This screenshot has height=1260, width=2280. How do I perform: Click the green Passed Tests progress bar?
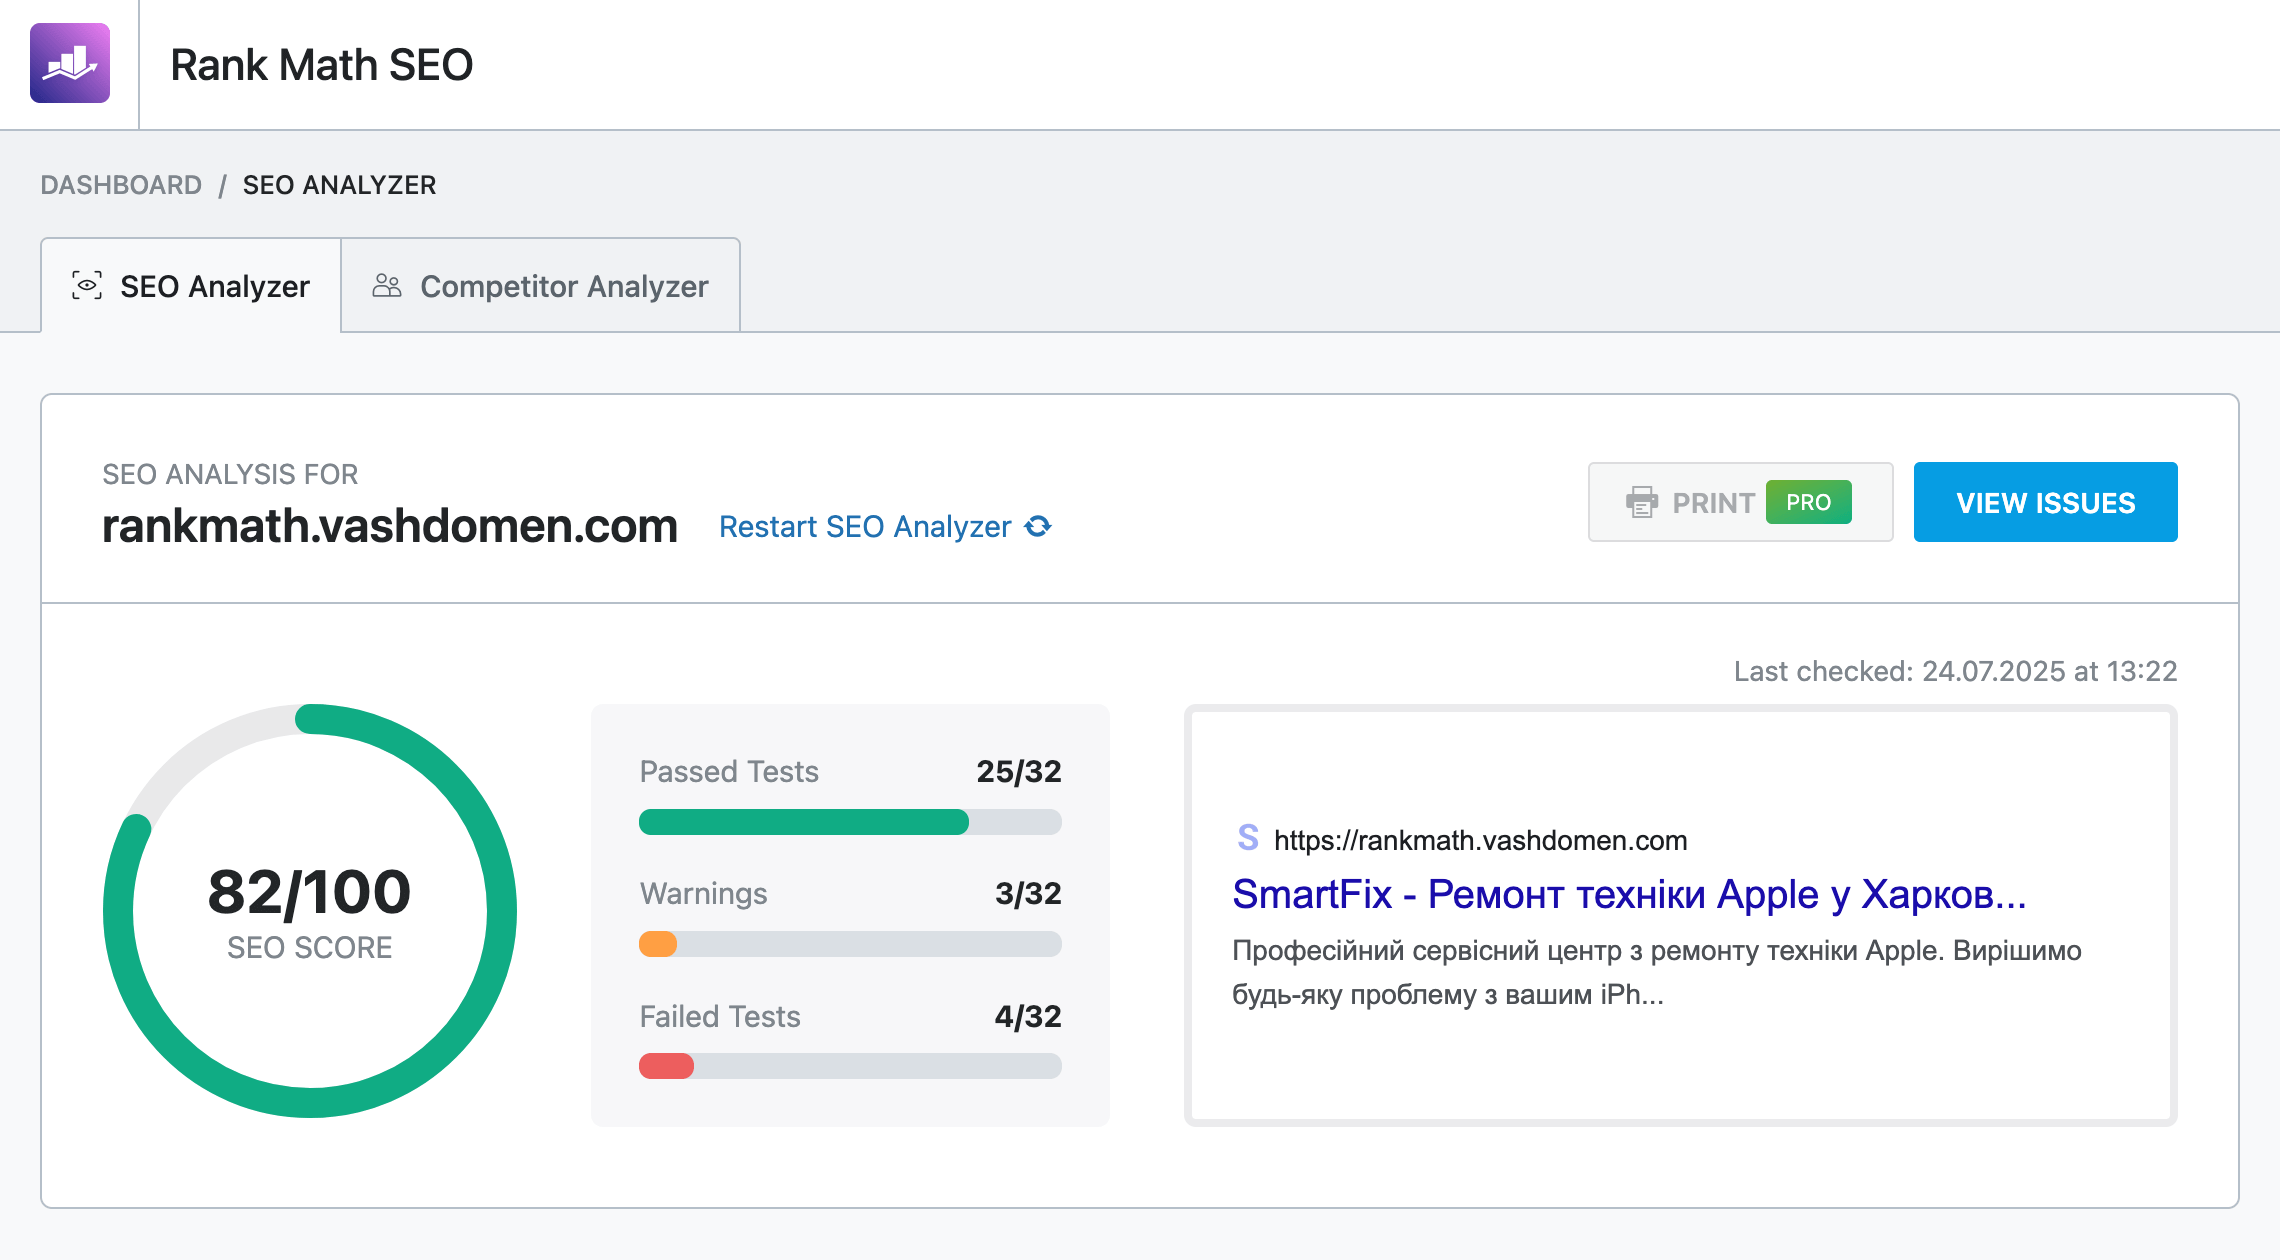tap(803, 822)
